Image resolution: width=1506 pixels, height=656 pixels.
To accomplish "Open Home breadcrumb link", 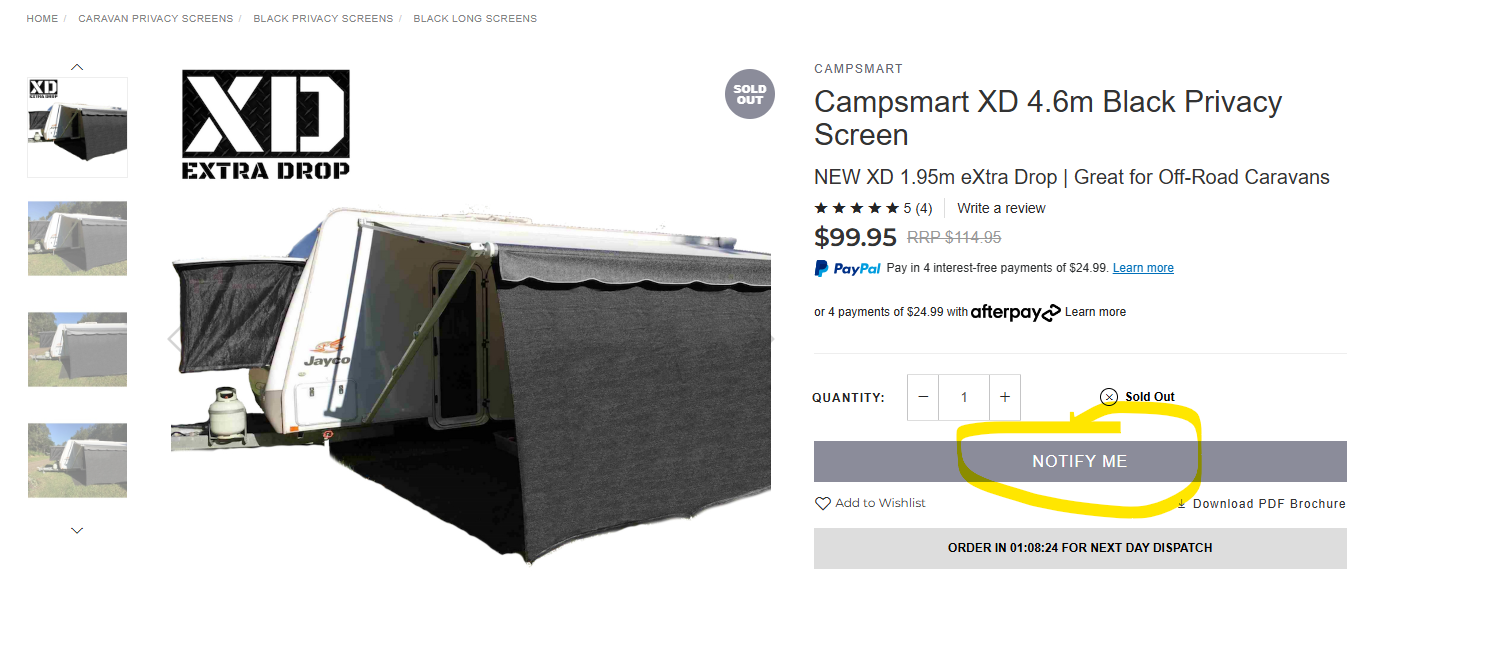I will point(42,18).
